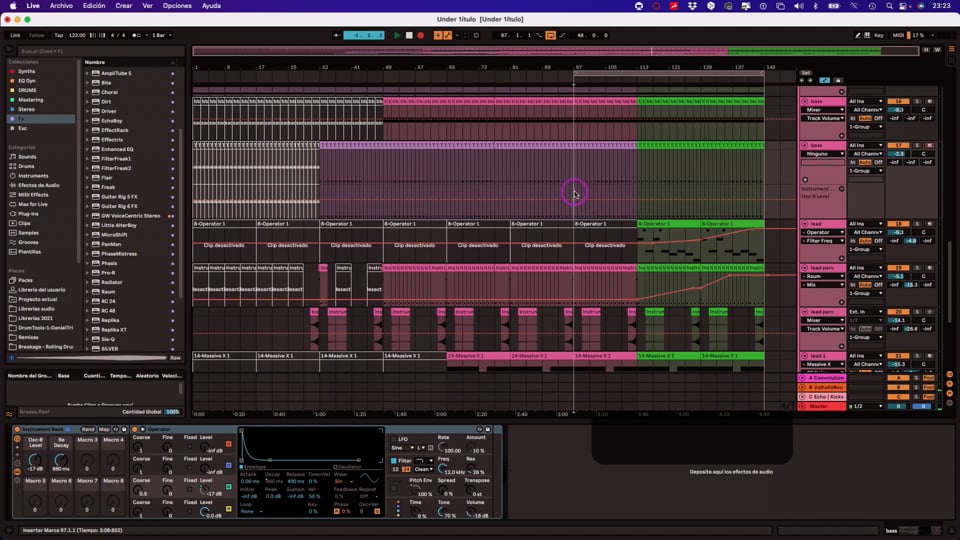Viewport: 960px width, 540px height.
Task: Open the Max for Live category
Action: pyautogui.click(x=32, y=204)
